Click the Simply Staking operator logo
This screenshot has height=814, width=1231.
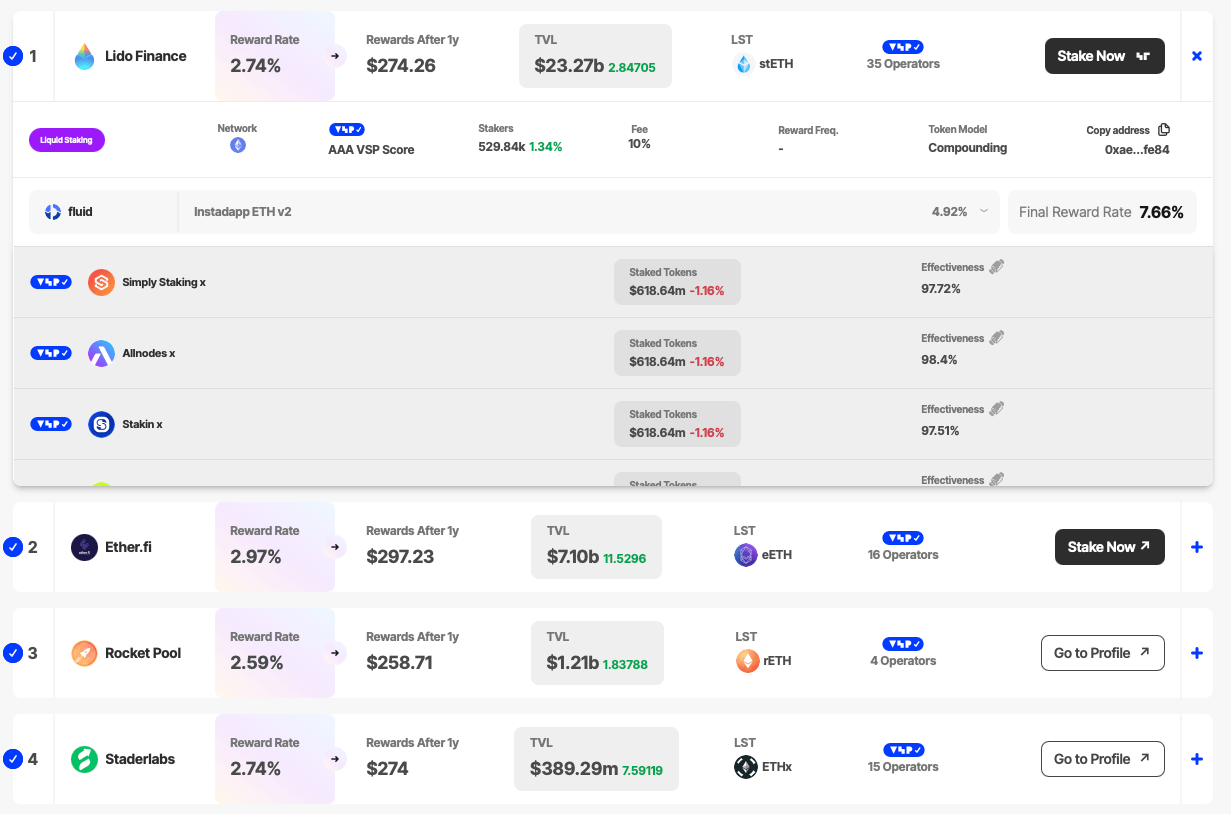pyautogui.click(x=101, y=283)
